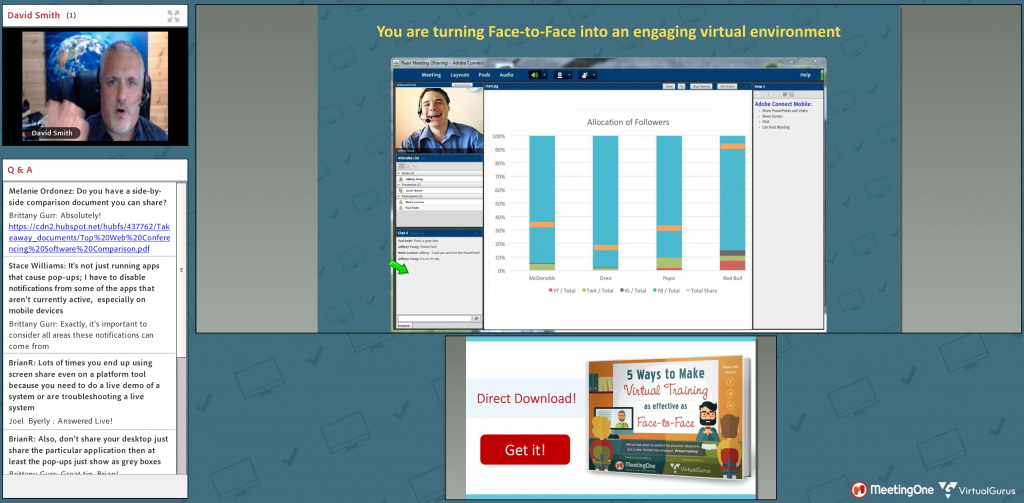Select BrianR's 'Lots of times' question

(x=84, y=385)
